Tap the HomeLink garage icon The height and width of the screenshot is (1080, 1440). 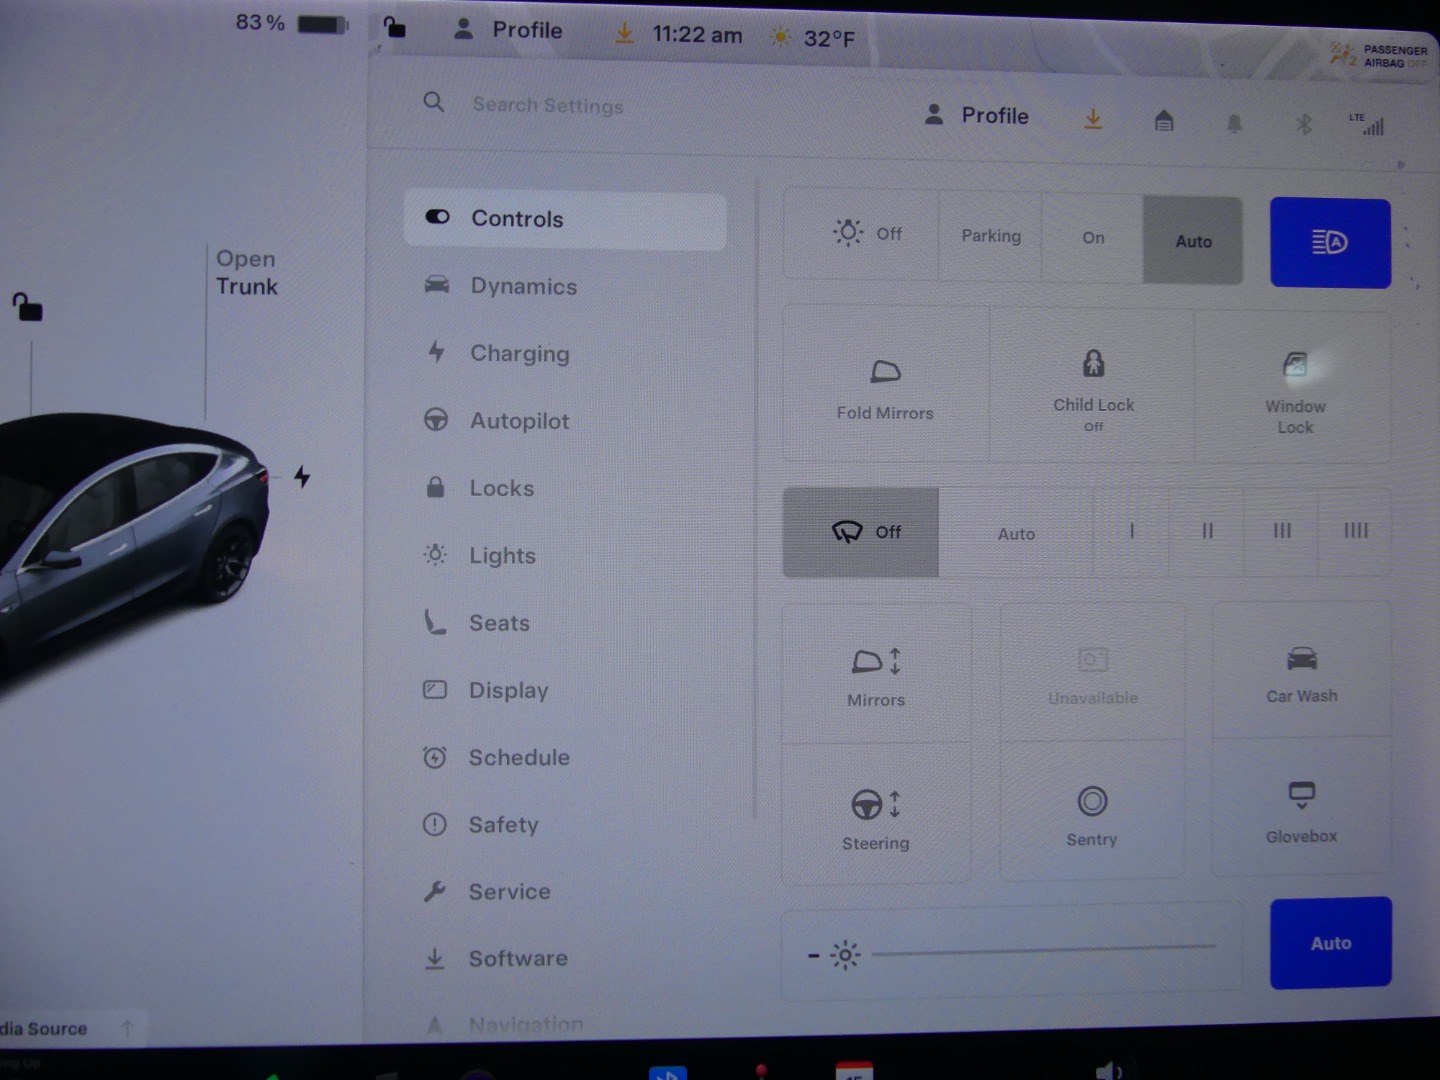coord(1164,121)
